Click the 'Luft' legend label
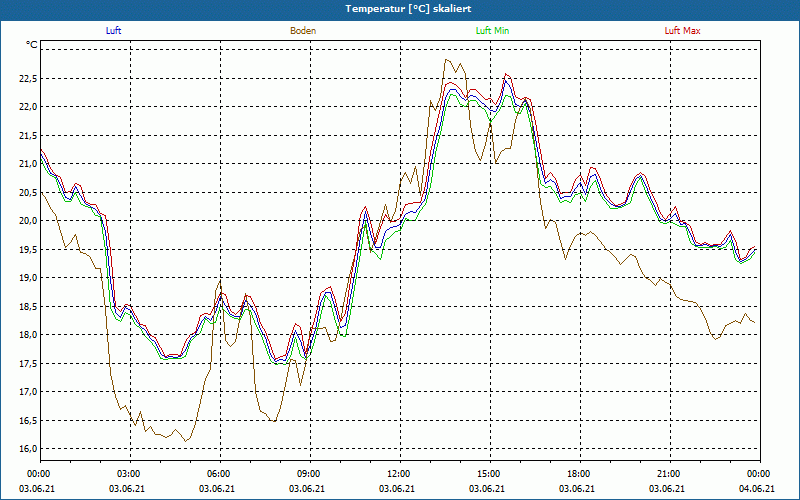The height and width of the screenshot is (500, 800). click(113, 31)
